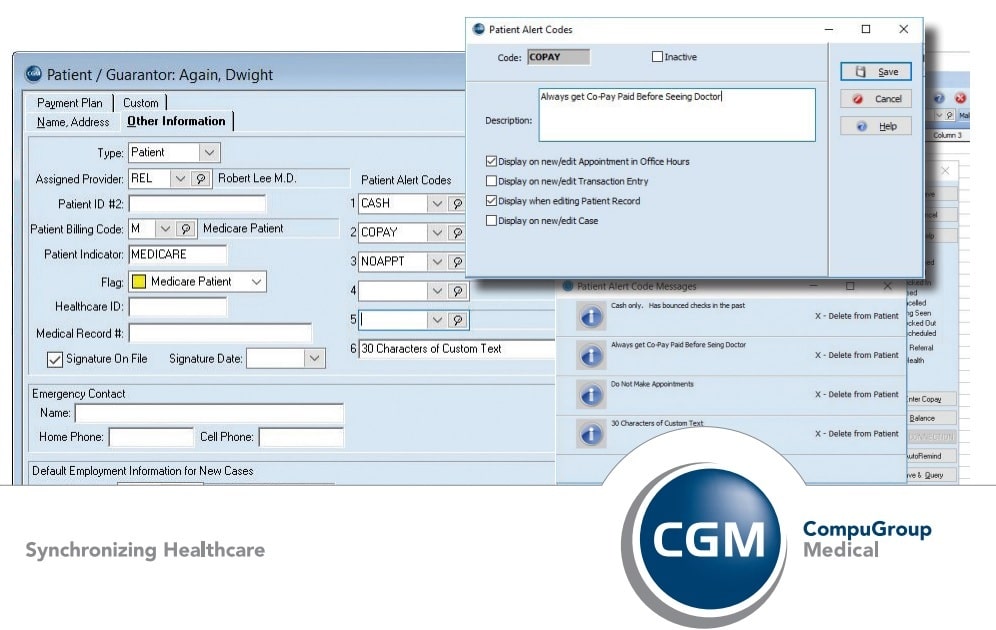996x630 pixels.
Task: Open the COPAY alert code dropdown
Action: (x=436, y=233)
